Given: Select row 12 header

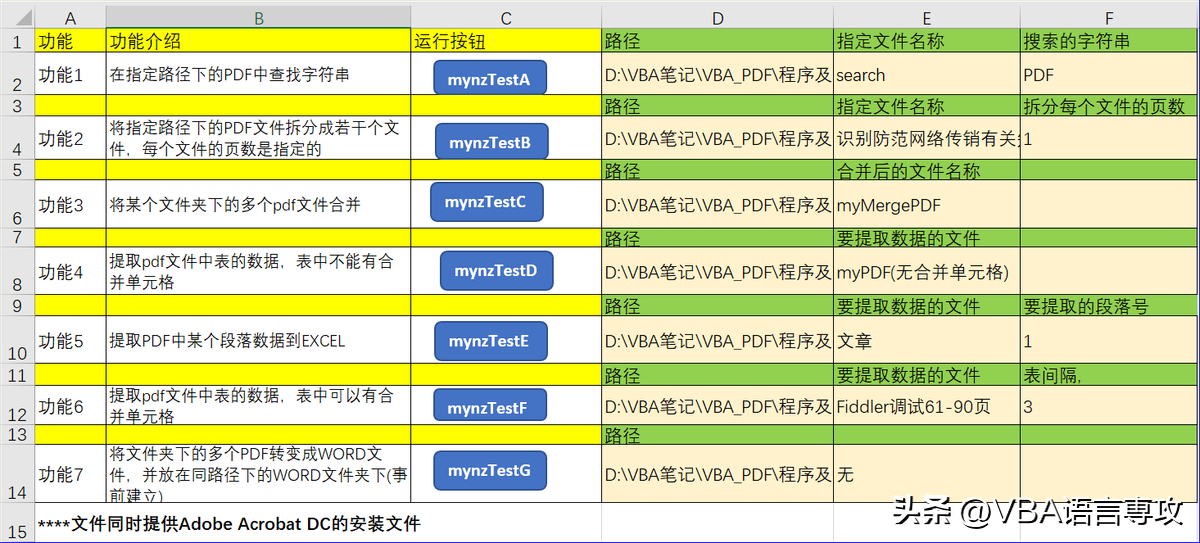Looking at the screenshot, I should 17,405.
